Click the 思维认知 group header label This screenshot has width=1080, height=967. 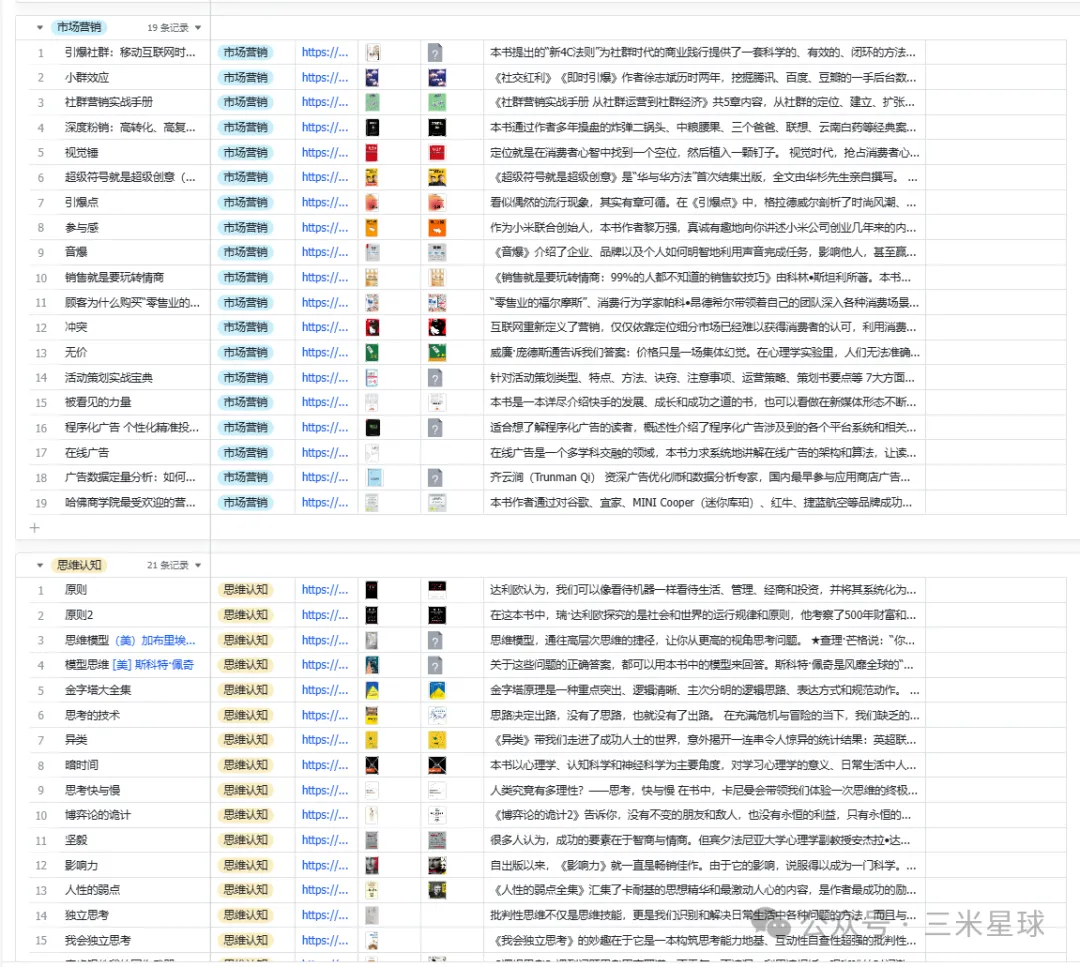coord(76,565)
